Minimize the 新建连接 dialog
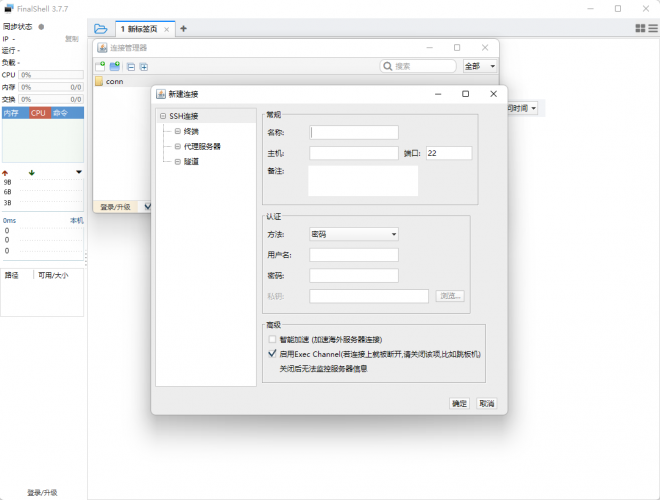 pyautogui.click(x=438, y=94)
